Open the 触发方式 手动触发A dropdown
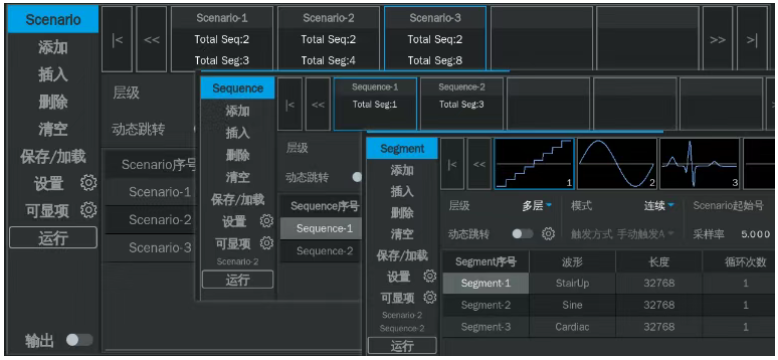Viewport: 778px width, 360px height. [x=646, y=234]
